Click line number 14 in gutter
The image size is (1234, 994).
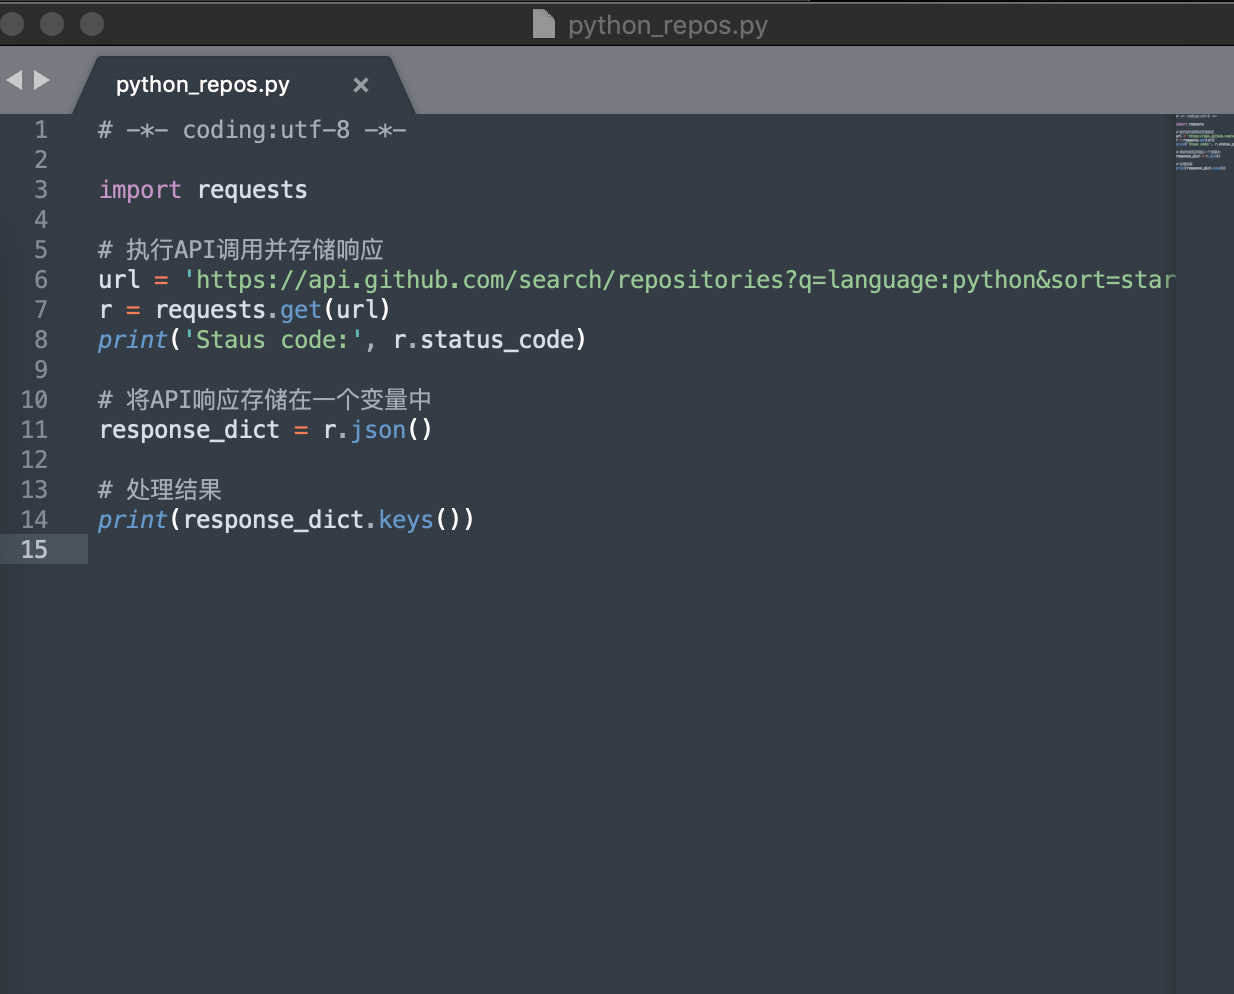point(34,520)
